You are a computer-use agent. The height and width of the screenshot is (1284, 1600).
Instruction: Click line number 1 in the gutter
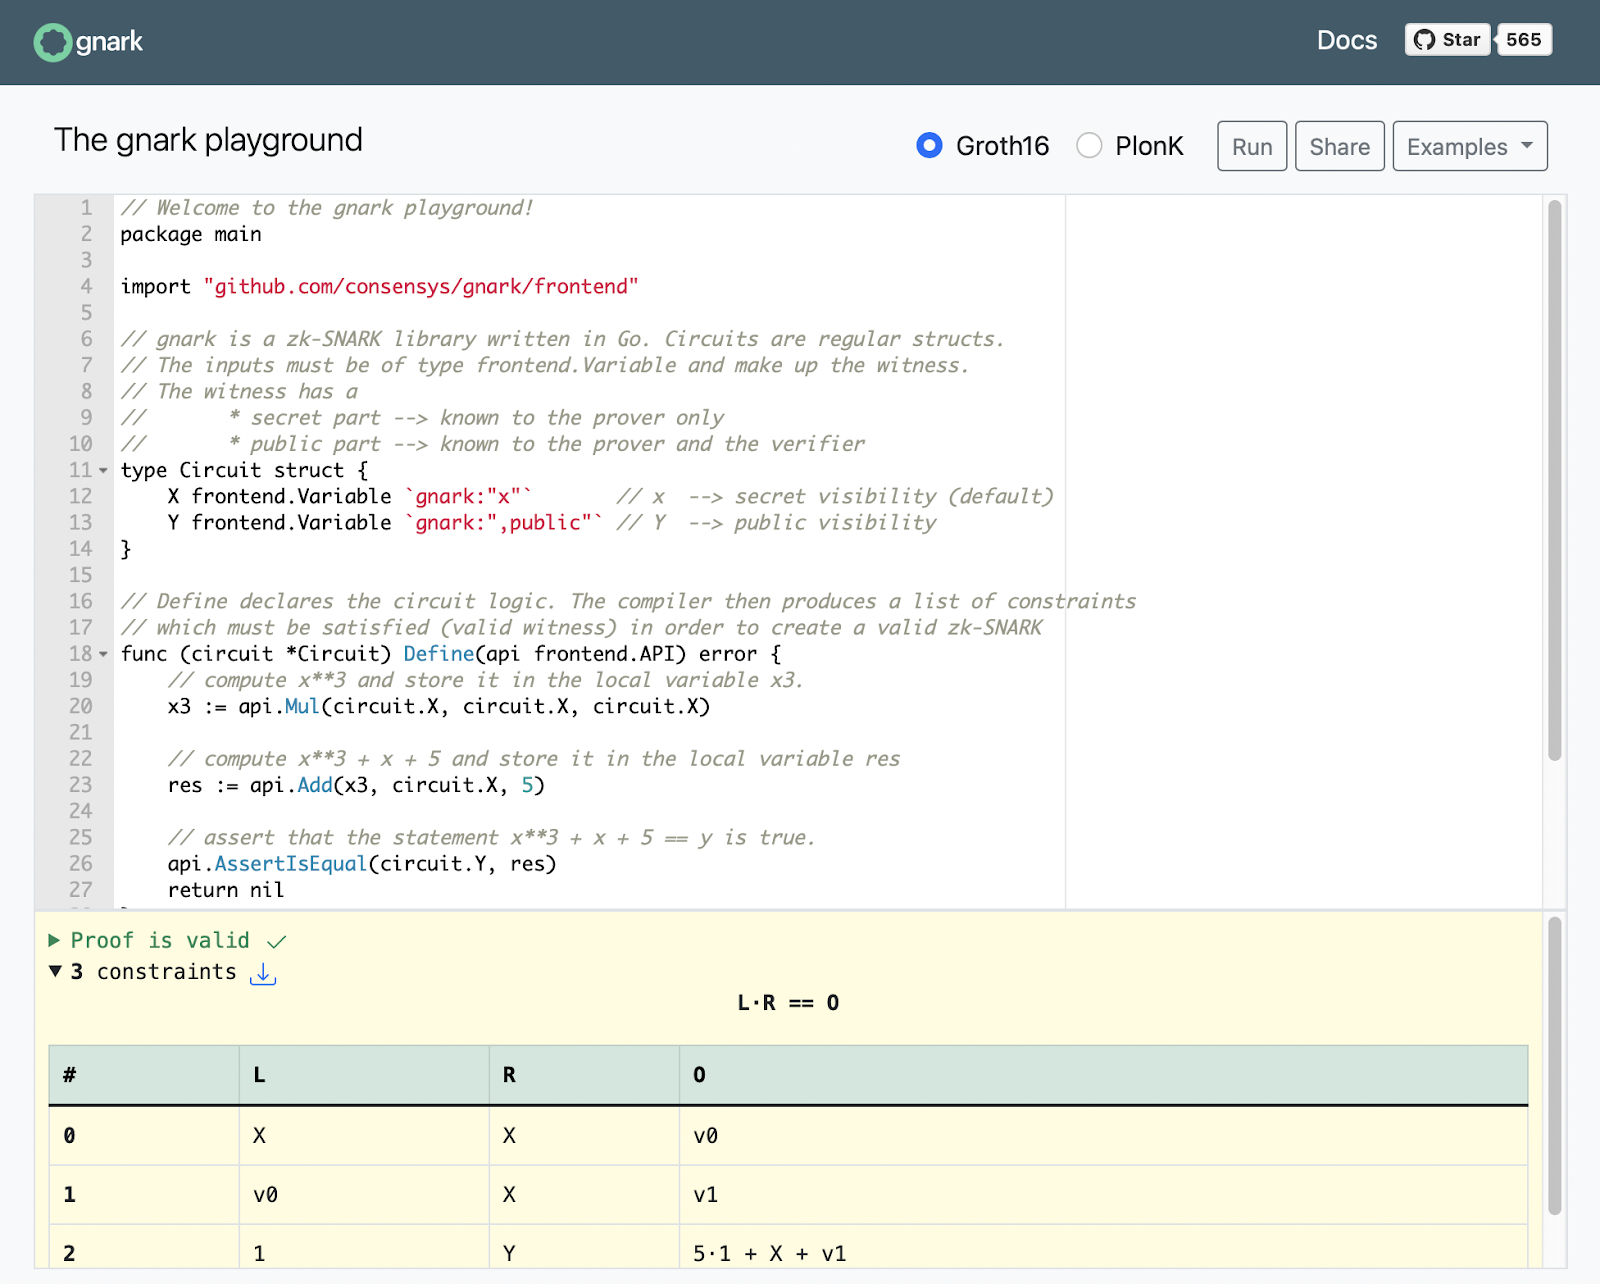87,208
